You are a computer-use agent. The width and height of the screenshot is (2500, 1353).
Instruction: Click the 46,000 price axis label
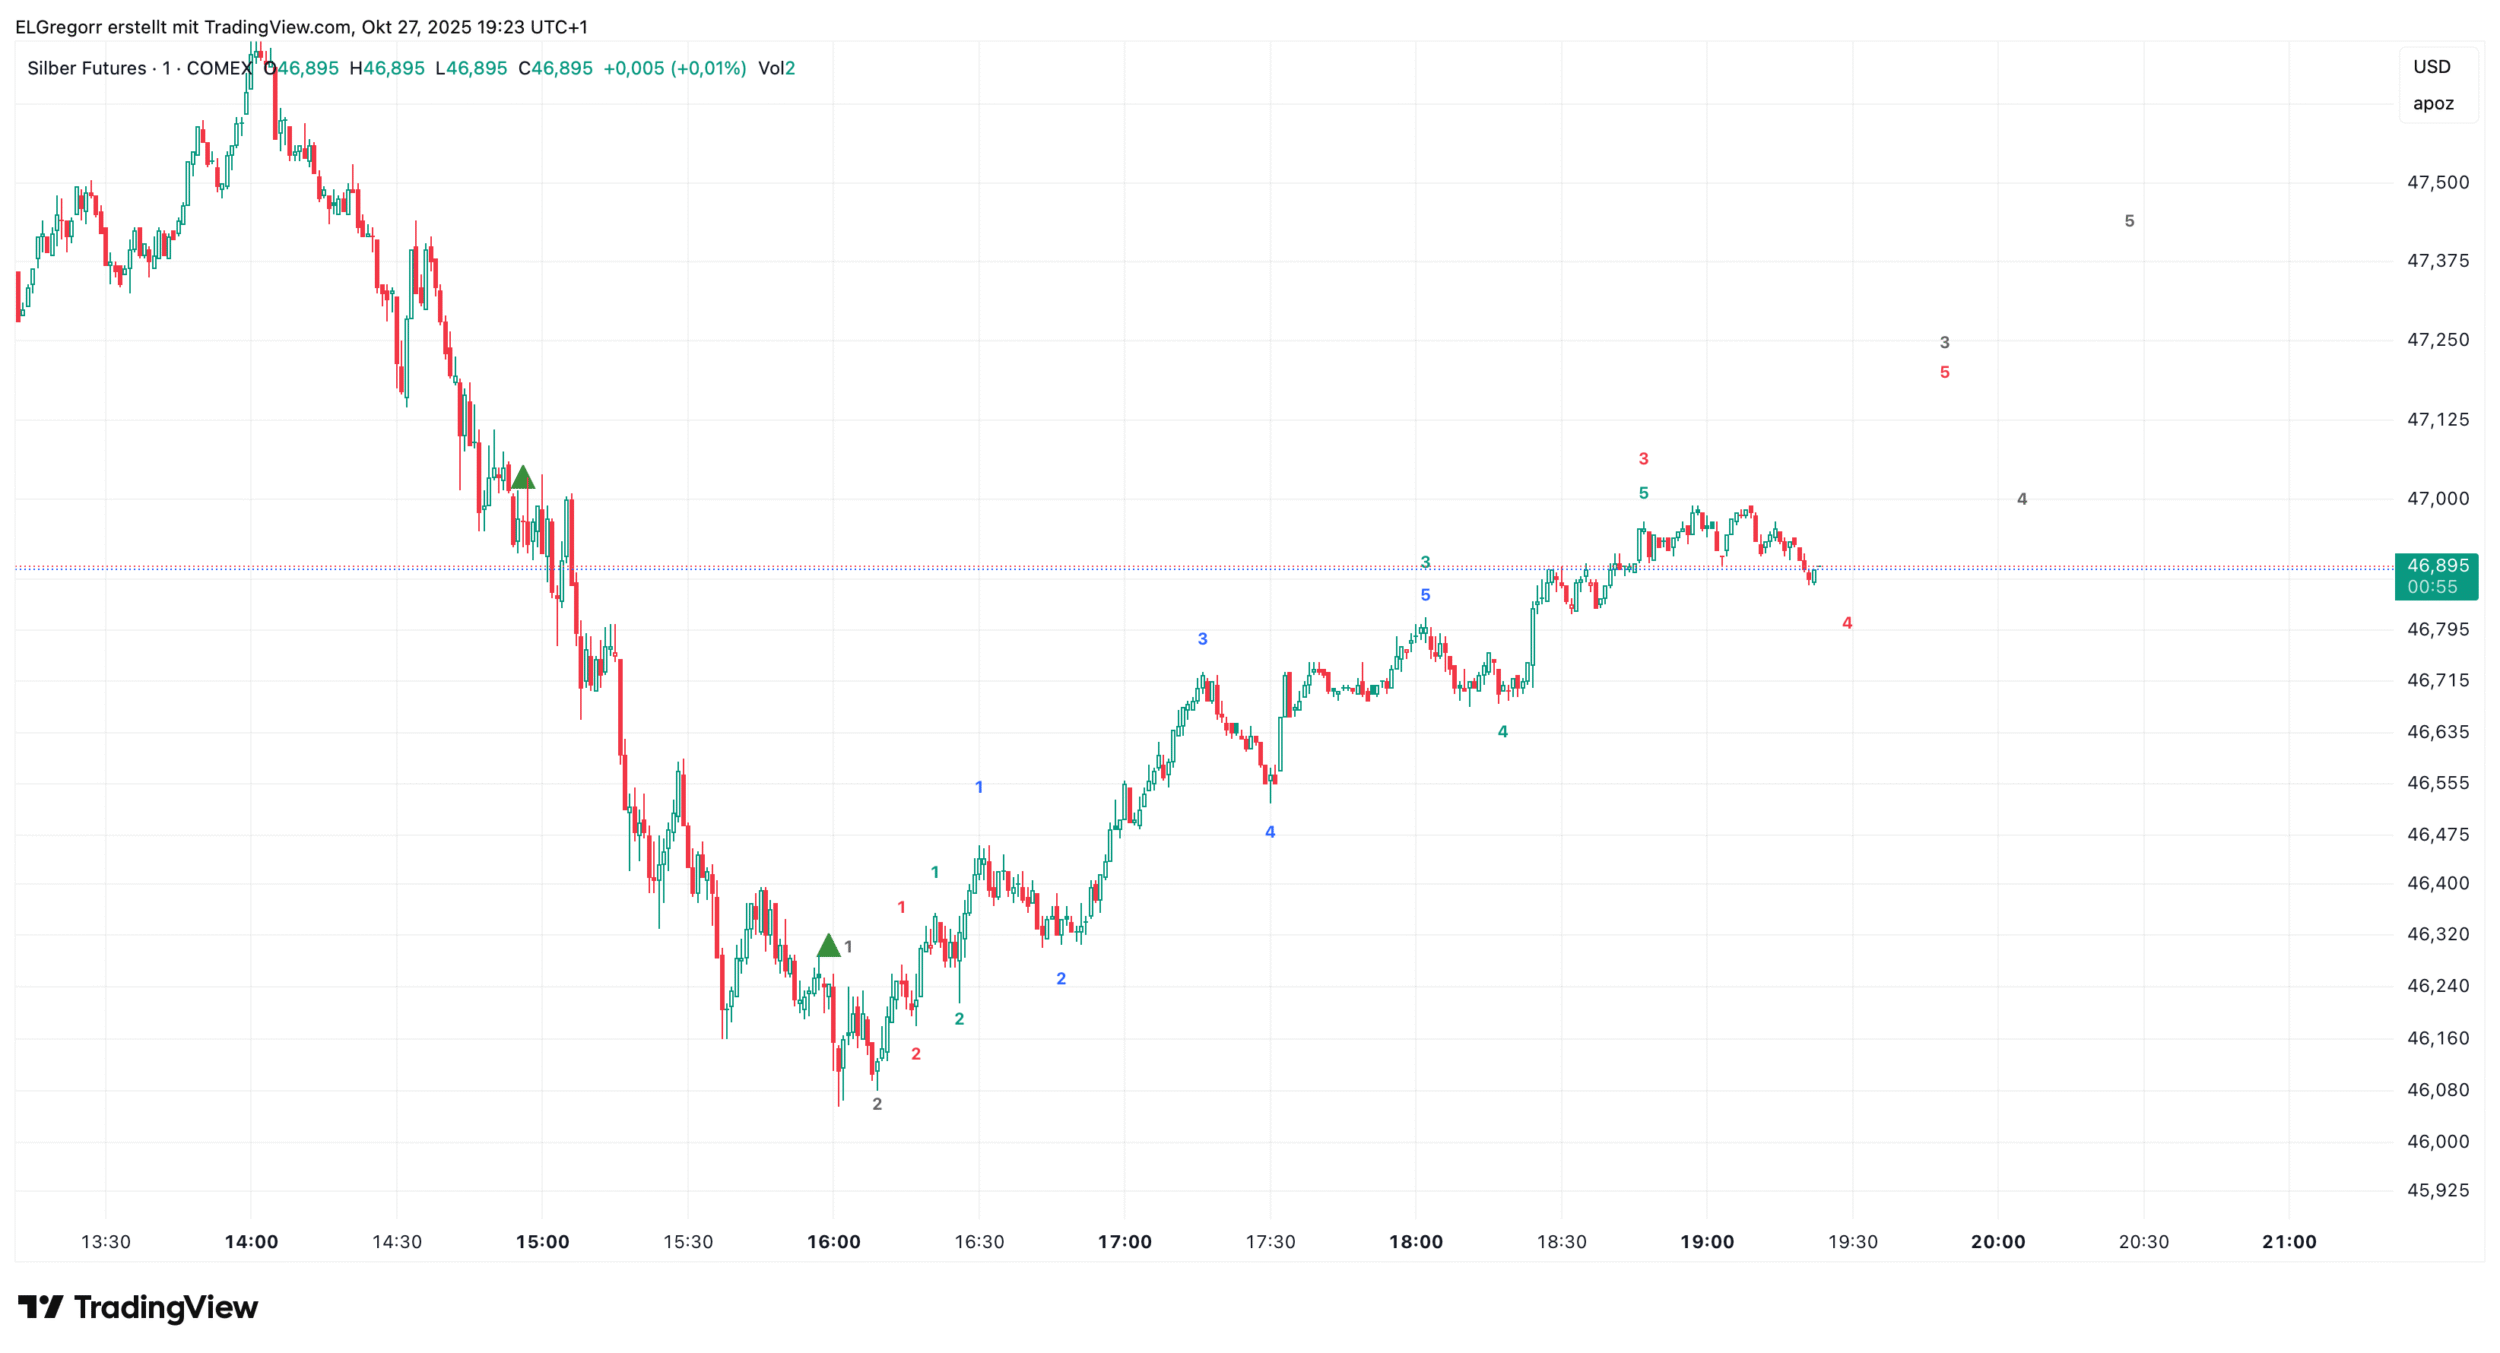pyautogui.click(x=2438, y=1141)
